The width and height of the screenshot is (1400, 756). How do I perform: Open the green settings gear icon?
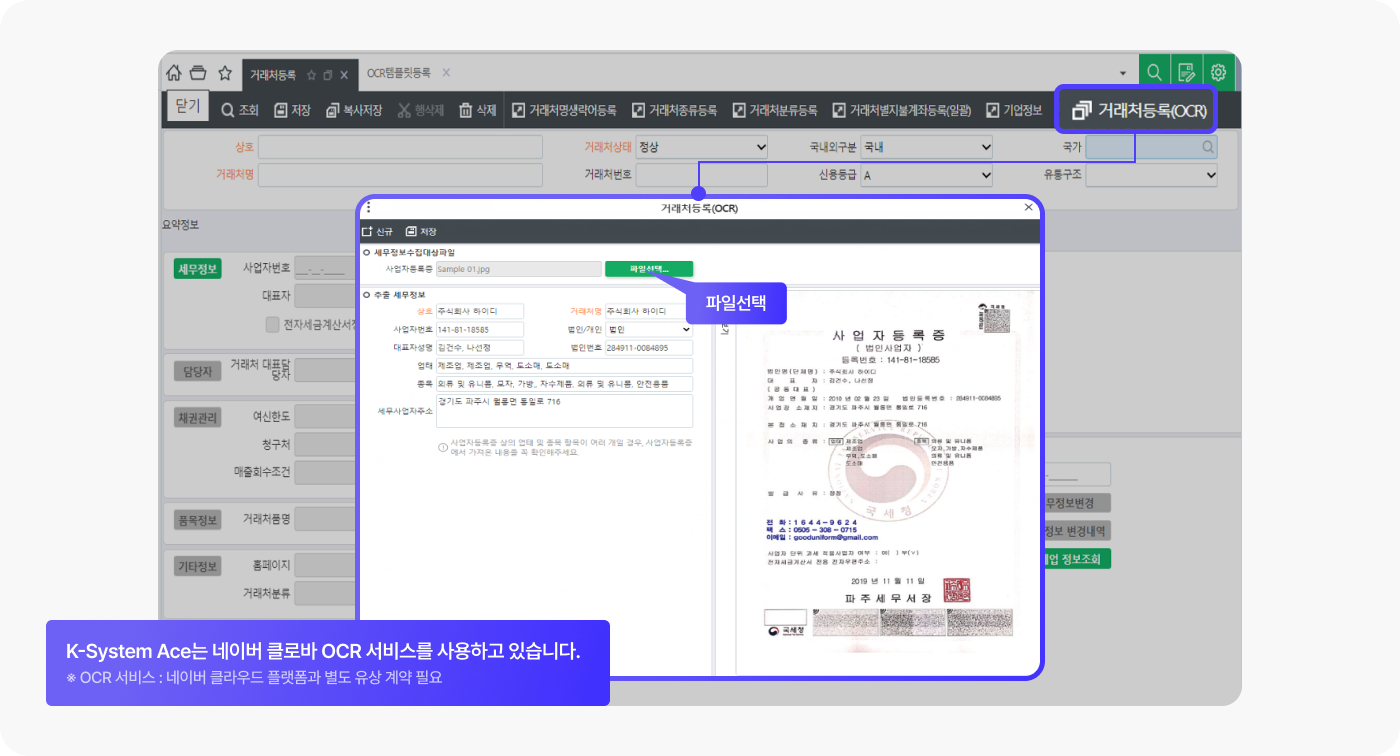(x=1218, y=72)
